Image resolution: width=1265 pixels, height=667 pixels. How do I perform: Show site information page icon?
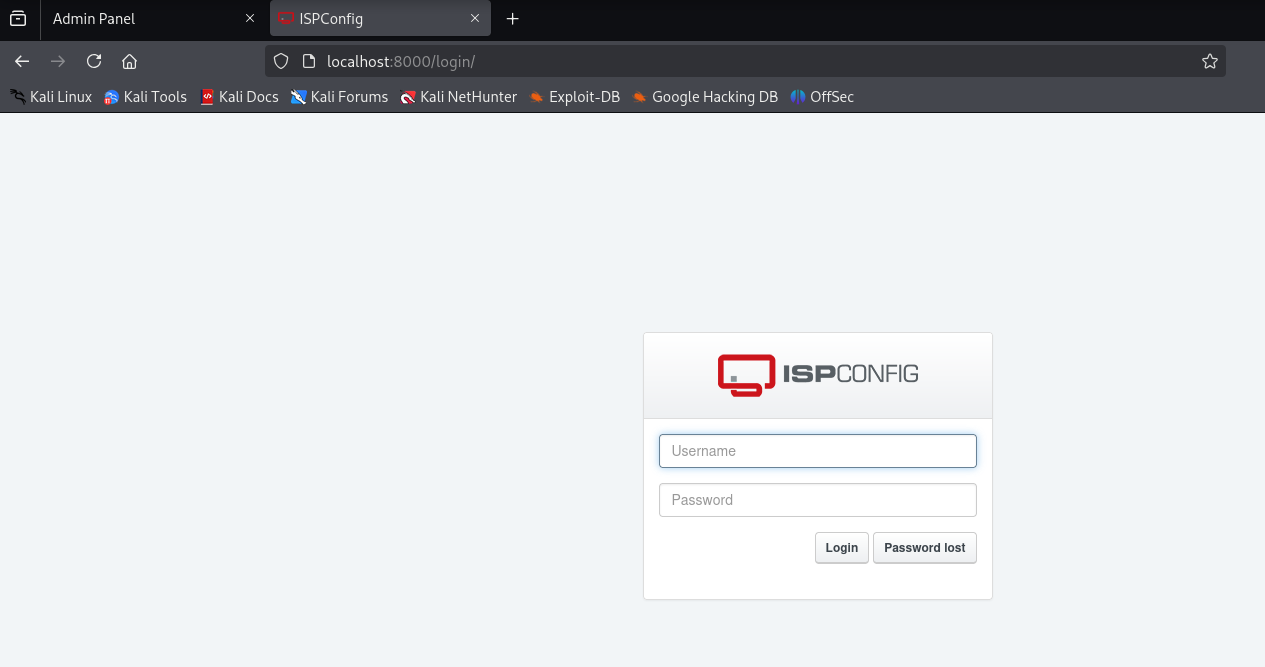(x=309, y=61)
